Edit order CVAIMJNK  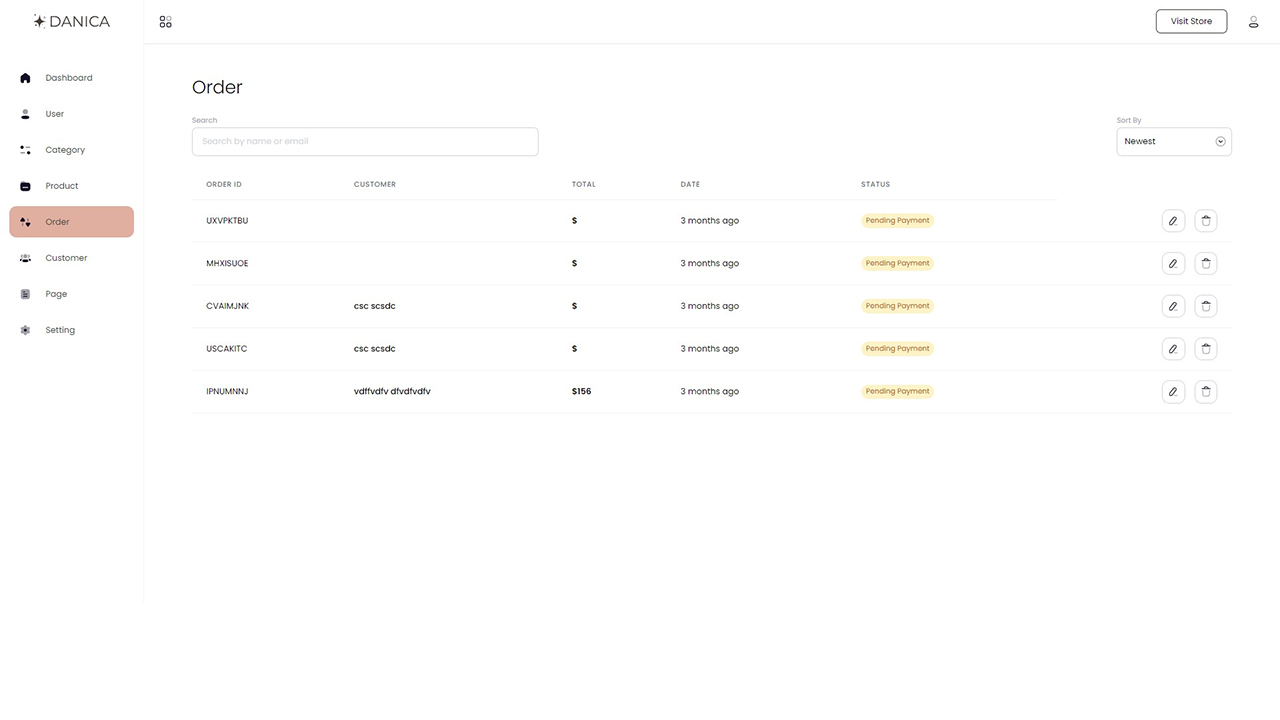pos(1173,306)
